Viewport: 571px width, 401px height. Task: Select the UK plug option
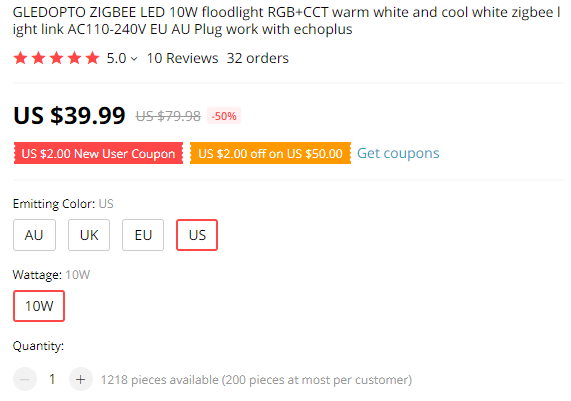pos(89,235)
